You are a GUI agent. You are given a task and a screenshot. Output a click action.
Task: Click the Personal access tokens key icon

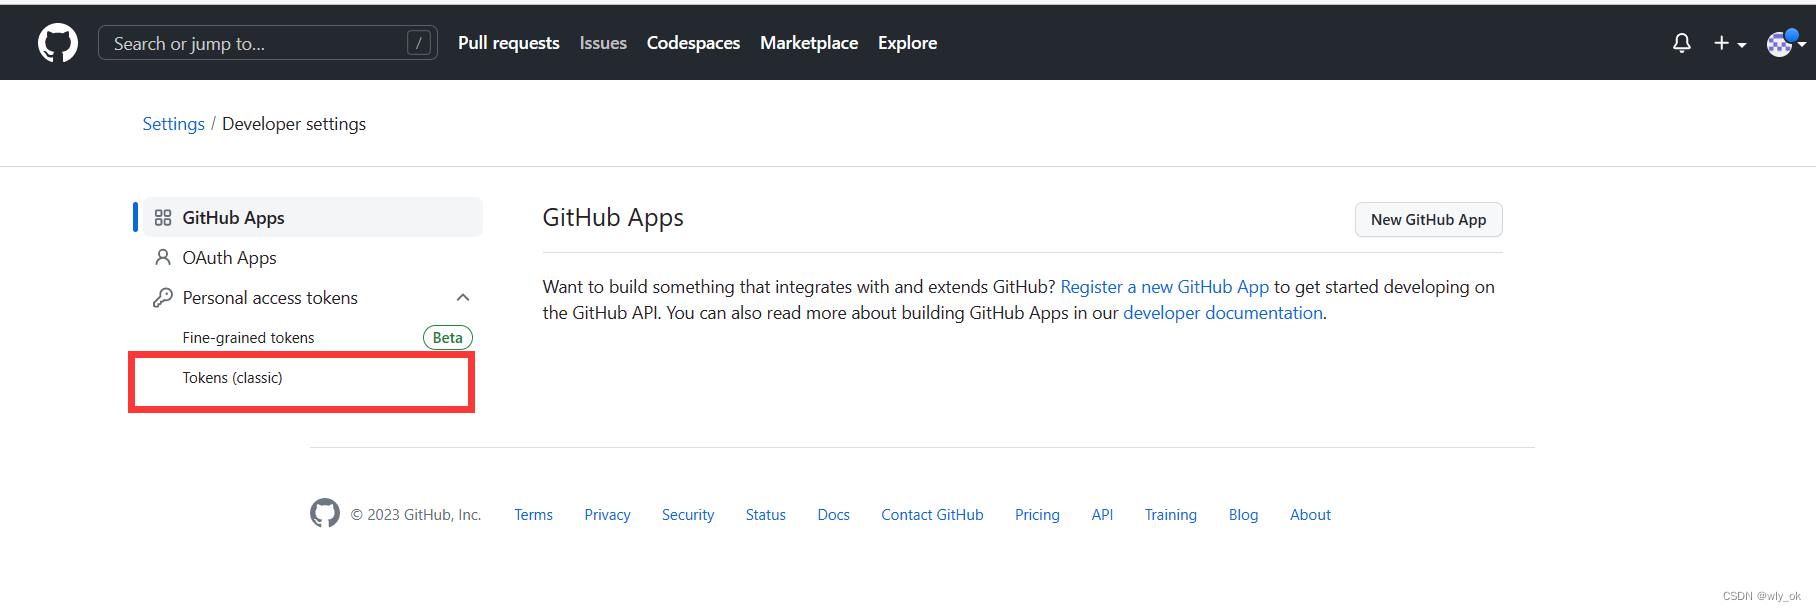point(163,297)
